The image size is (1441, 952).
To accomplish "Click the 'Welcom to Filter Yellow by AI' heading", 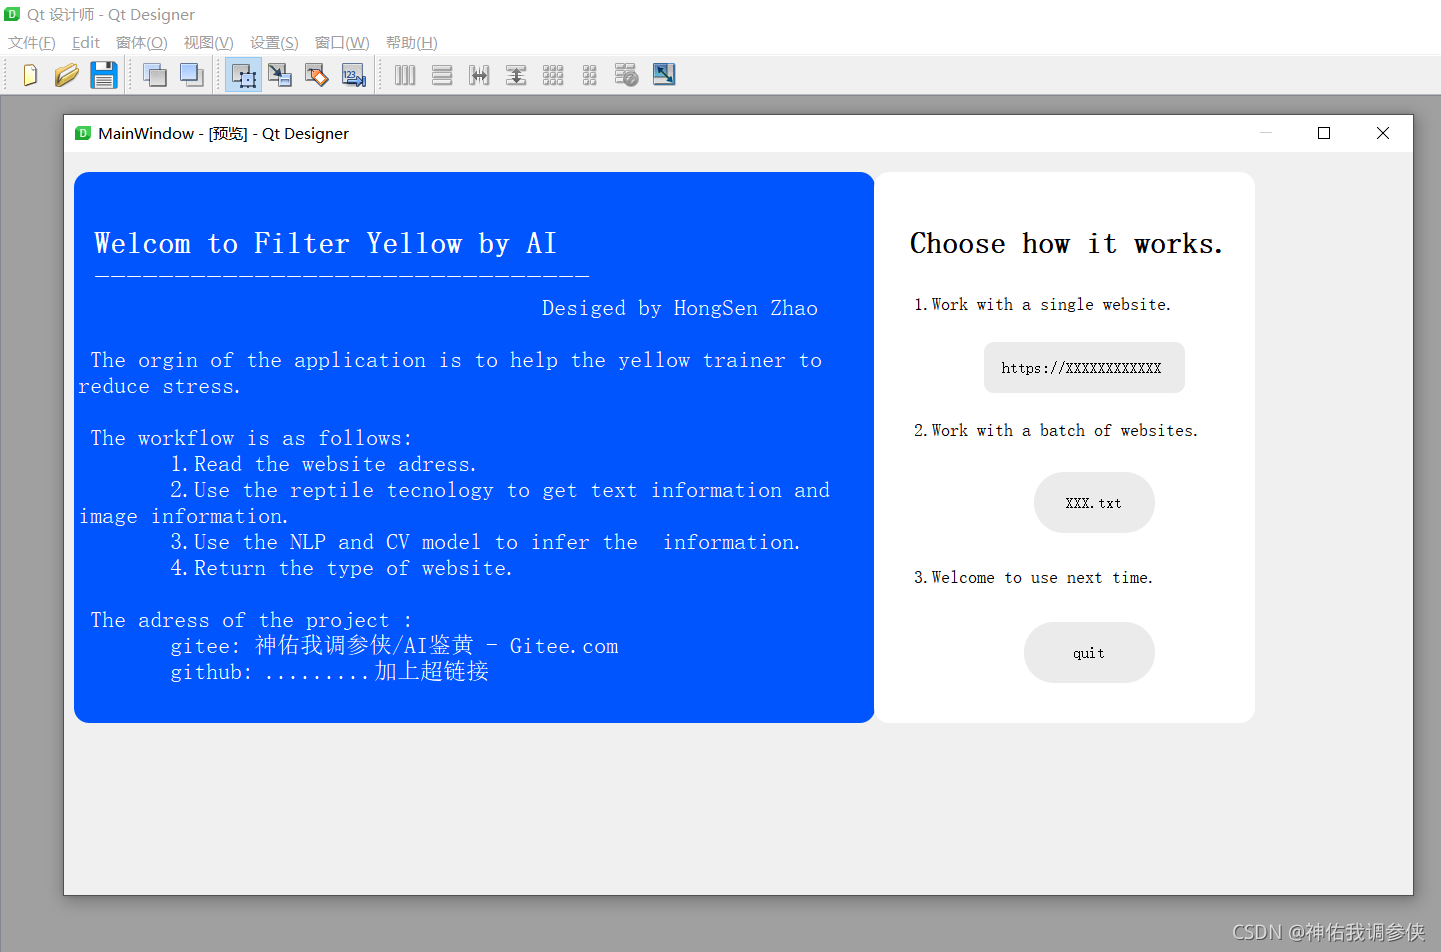I will click(325, 244).
